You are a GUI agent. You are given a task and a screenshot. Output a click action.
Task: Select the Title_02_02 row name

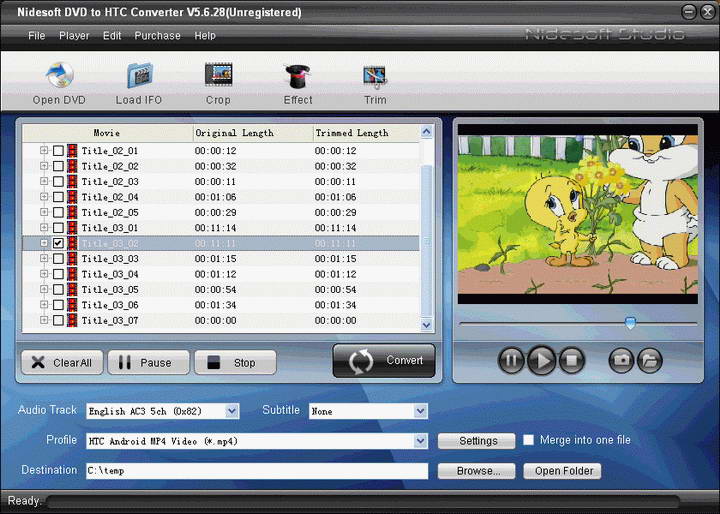pyautogui.click(x=110, y=166)
